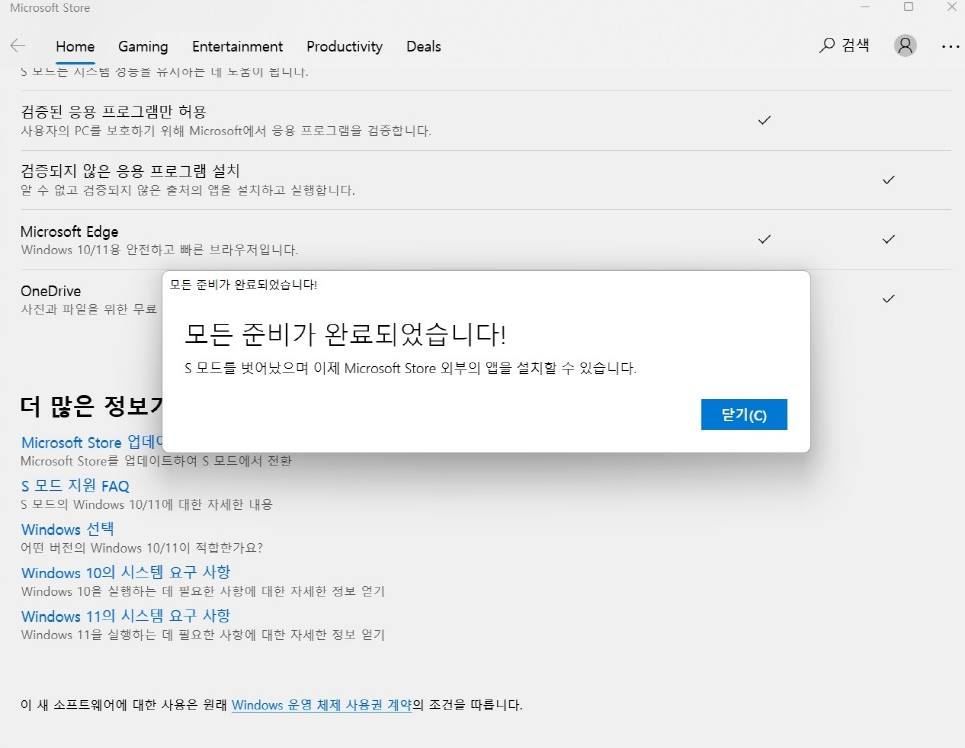Open the S 모드 지원 FAQ link

click(x=75, y=486)
